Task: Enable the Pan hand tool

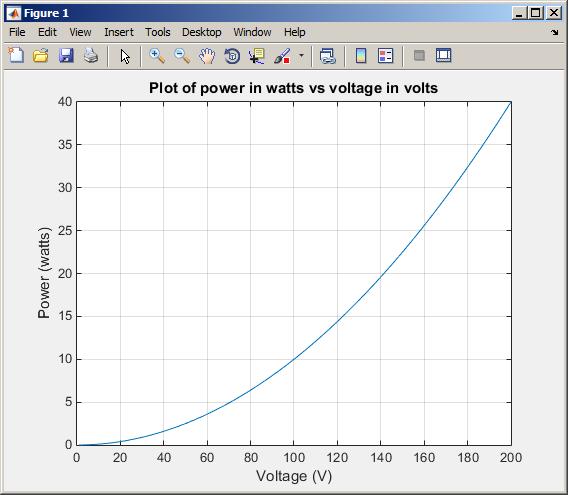Action: [207, 56]
